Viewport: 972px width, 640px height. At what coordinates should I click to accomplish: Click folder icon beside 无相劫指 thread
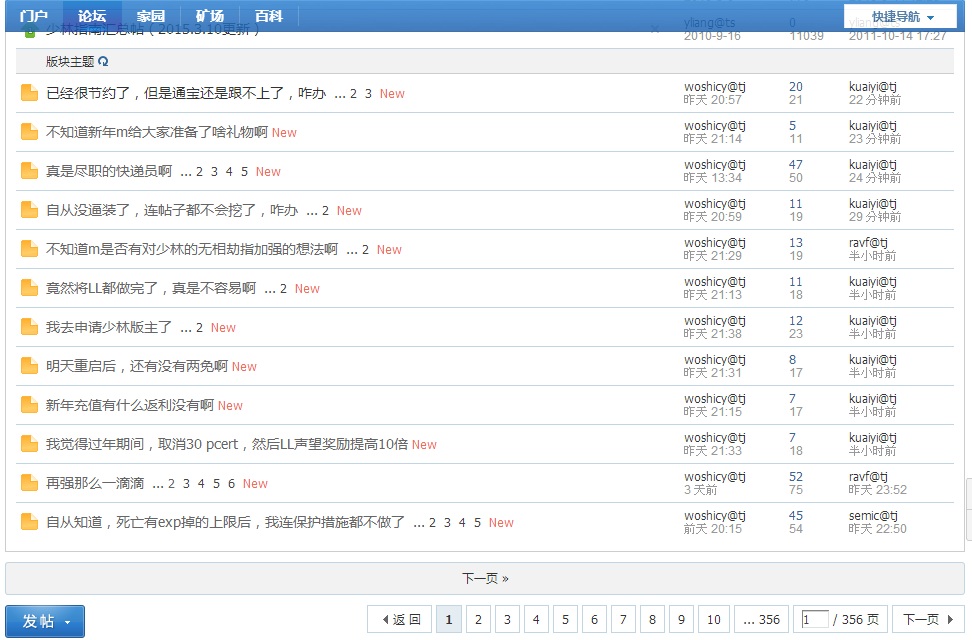[29, 249]
